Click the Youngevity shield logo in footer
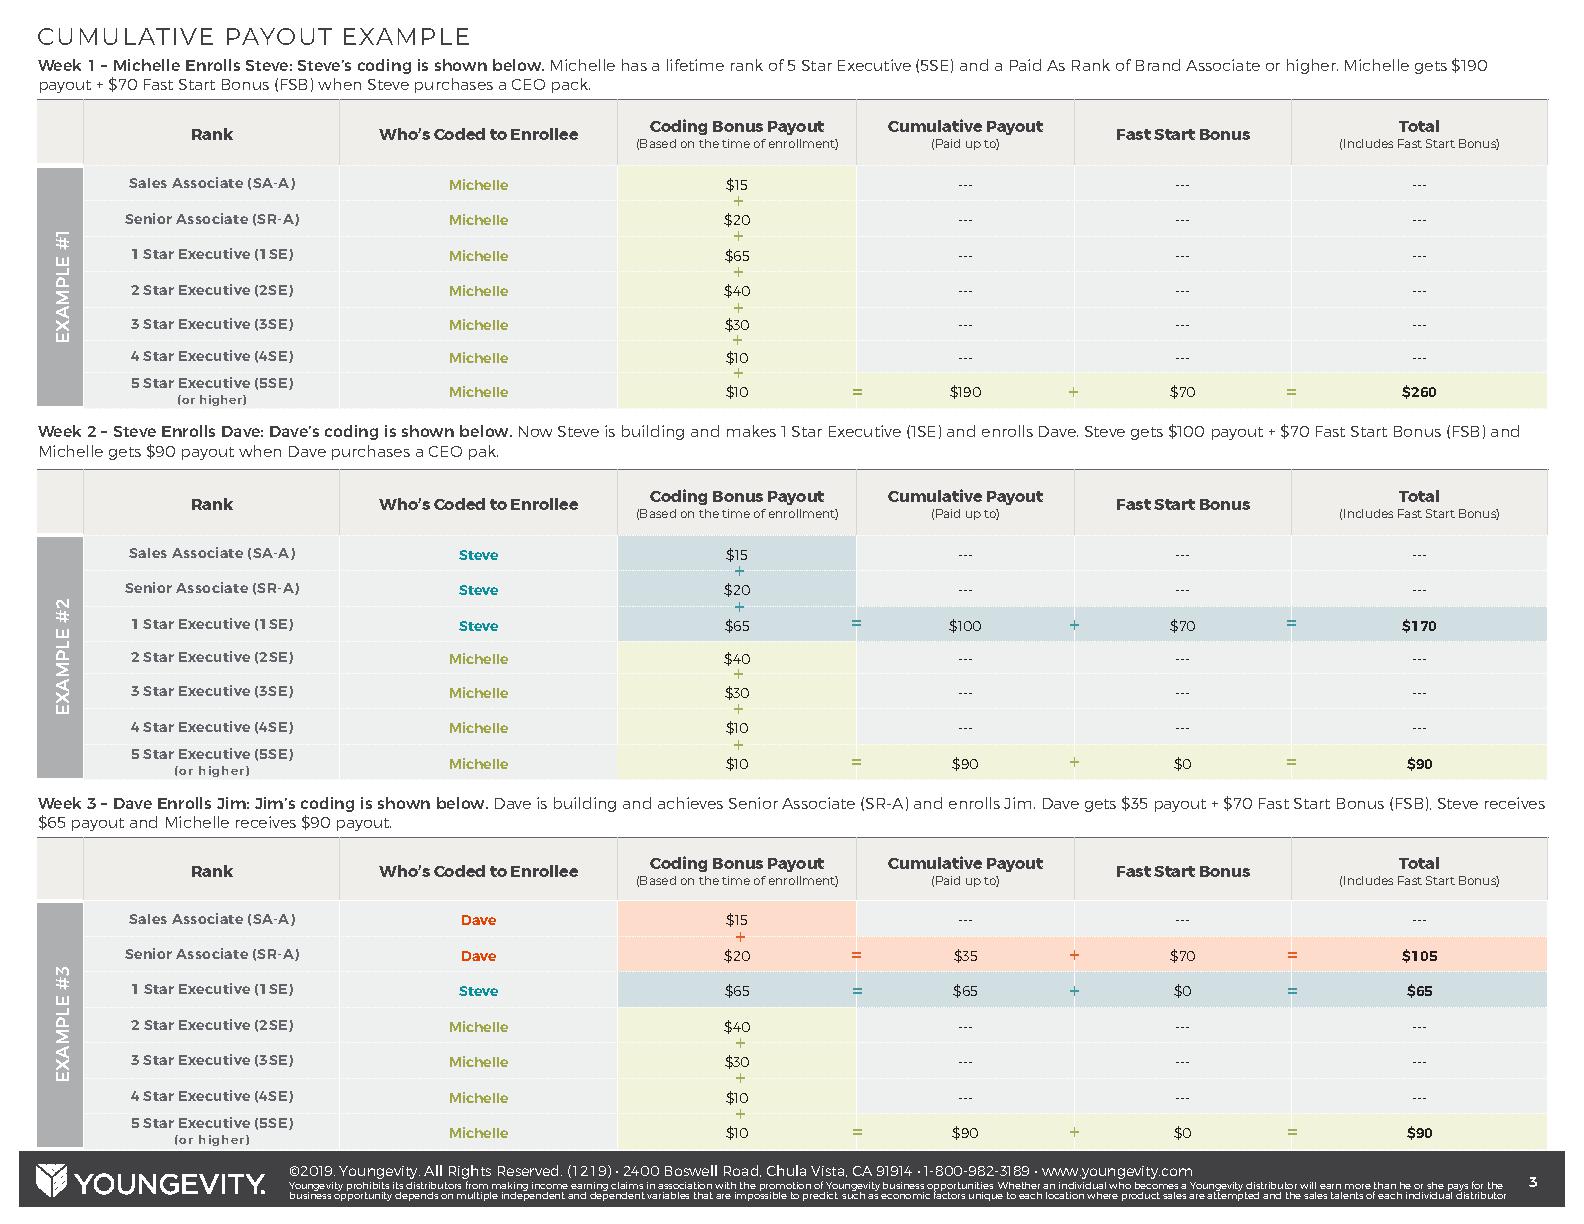This screenshot has height=1224, width=1584. coord(51,1181)
